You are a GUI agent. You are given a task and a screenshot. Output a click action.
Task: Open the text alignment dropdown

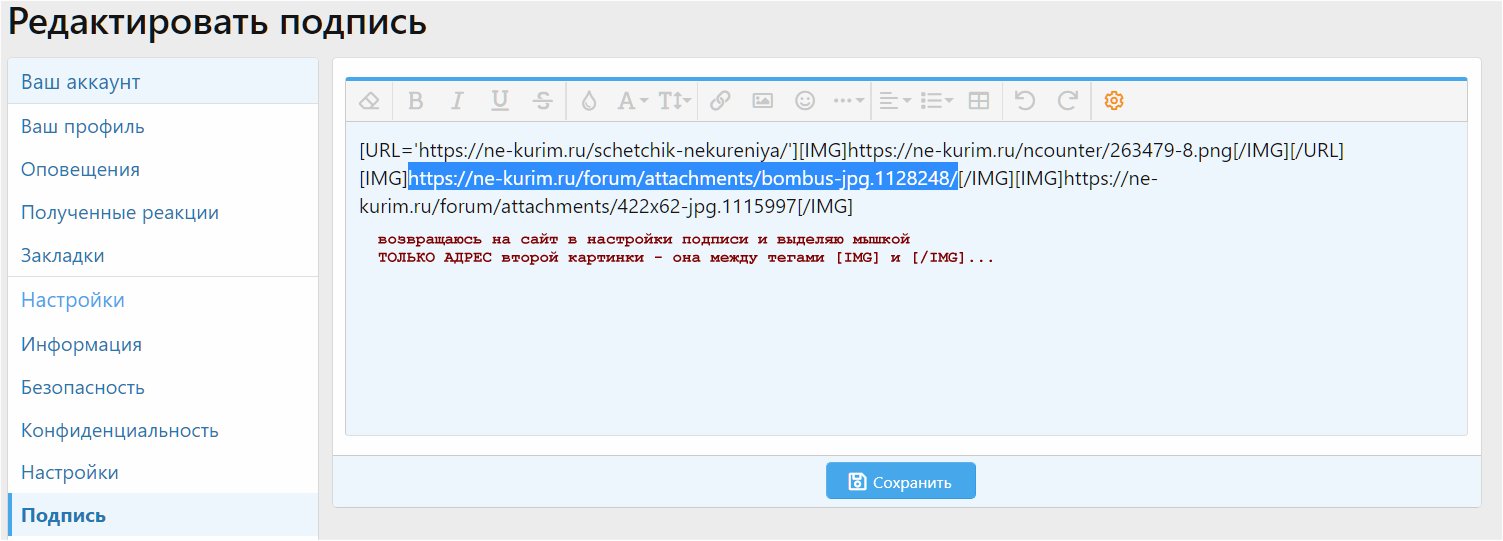[894, 100]
